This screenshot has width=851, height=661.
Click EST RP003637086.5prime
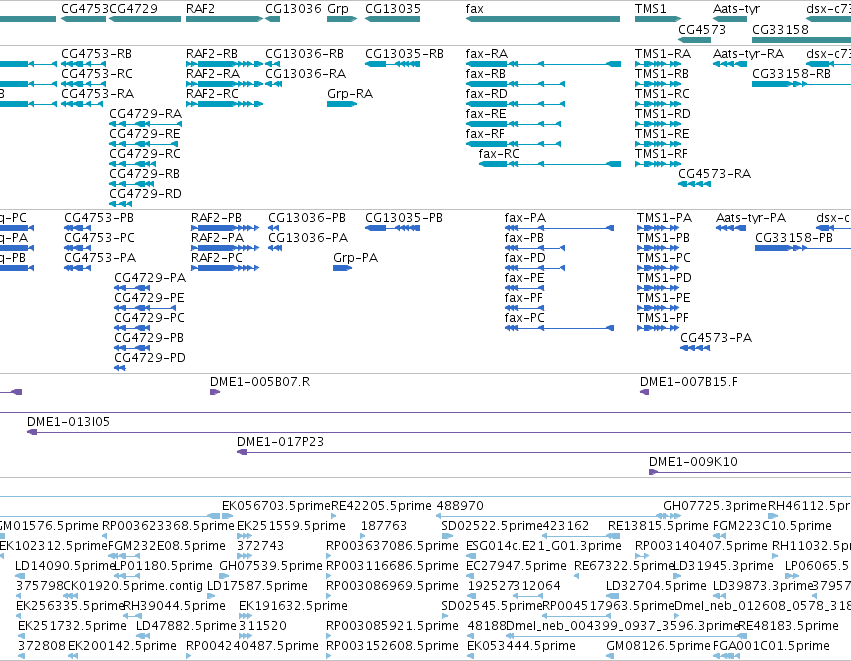pyautogui.click(x=392, y=546)
